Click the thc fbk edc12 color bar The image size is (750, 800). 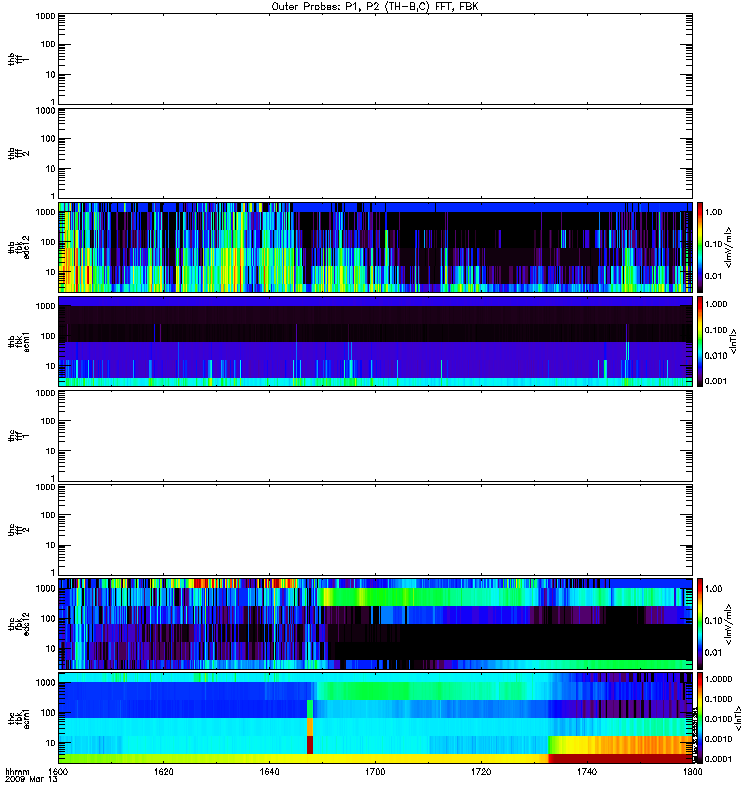(x=700, y=624)
